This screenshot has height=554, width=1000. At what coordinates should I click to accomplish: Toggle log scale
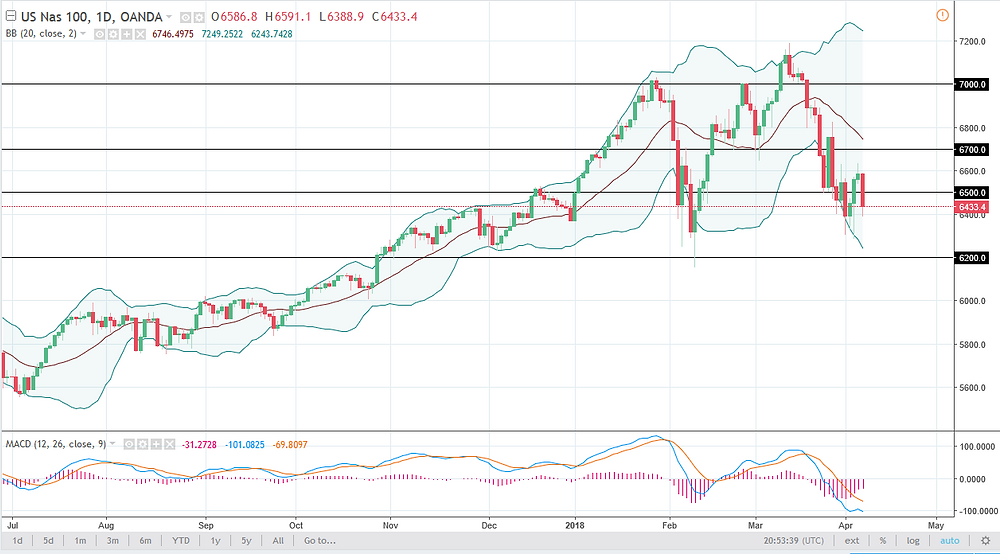[x=913, y=541]
